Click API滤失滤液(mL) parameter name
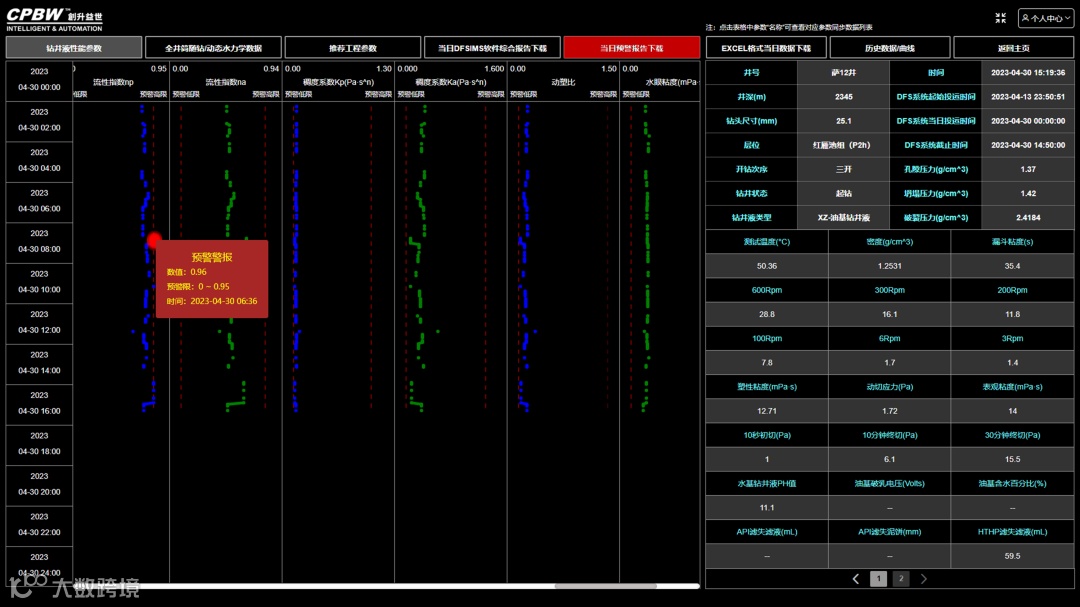 click(767, 532)
